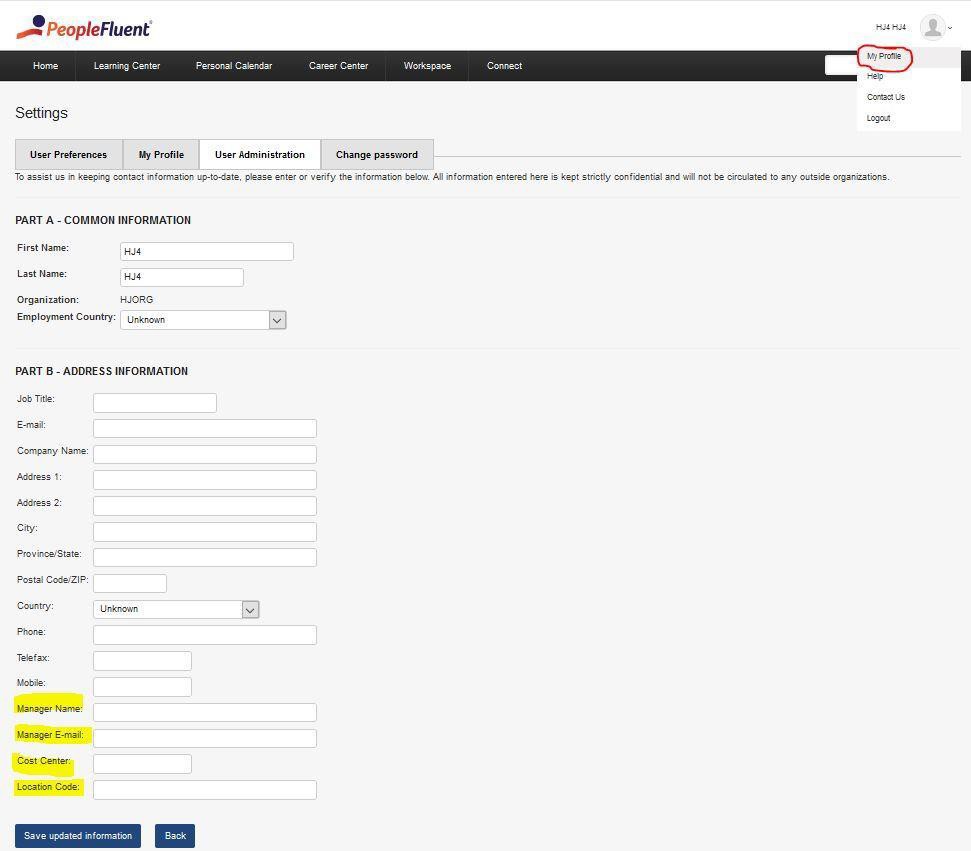Go to Home in navigation bar

pos(45,66)
